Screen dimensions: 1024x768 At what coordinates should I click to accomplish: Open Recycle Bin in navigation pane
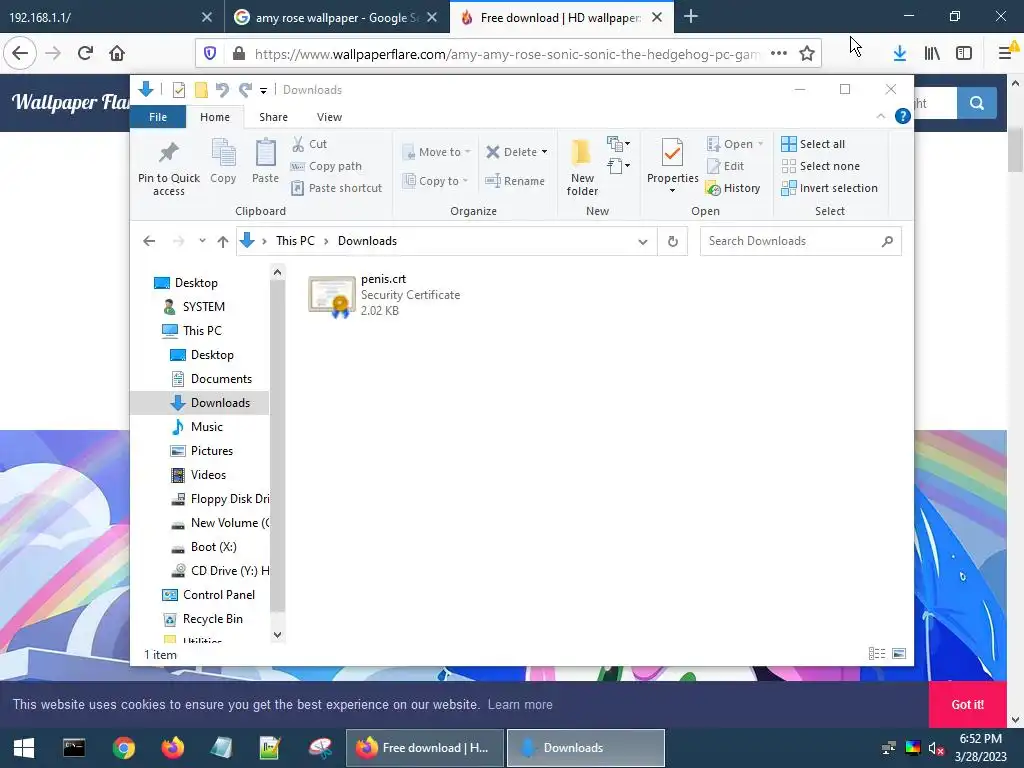pos(212,619)
